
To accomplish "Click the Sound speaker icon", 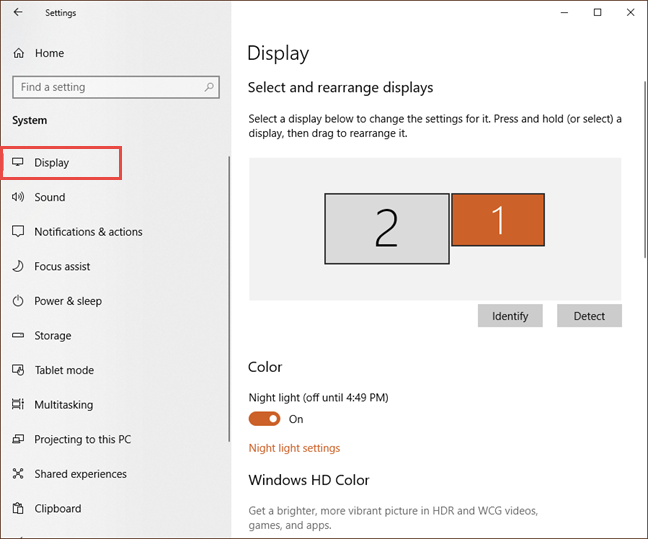I will tap(18, 197).
